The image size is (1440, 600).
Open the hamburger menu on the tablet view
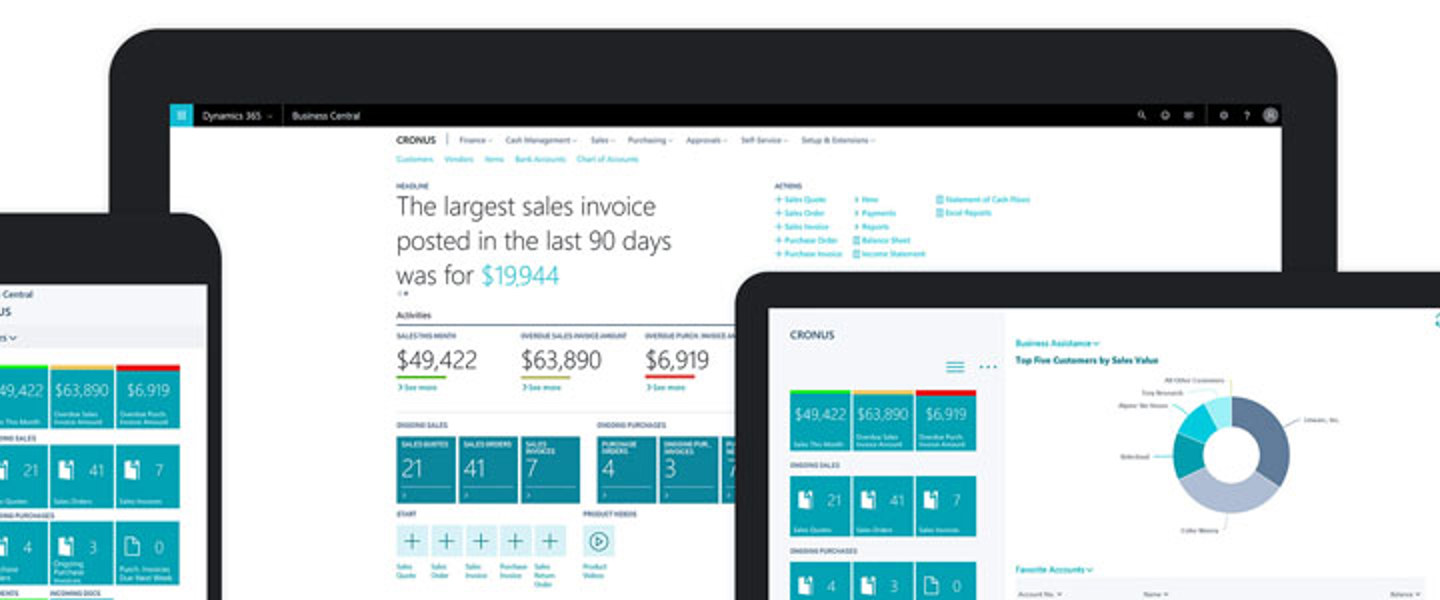tap(955, 368)
